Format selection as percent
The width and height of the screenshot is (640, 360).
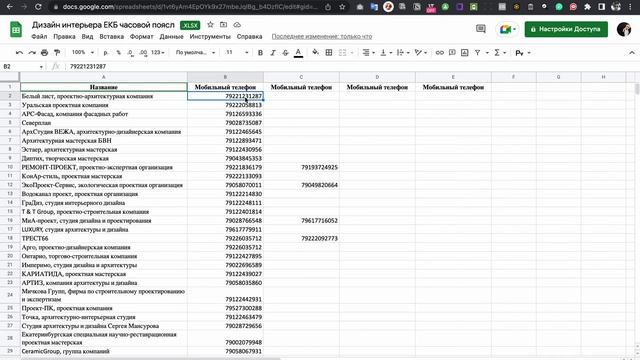(118, 53)
